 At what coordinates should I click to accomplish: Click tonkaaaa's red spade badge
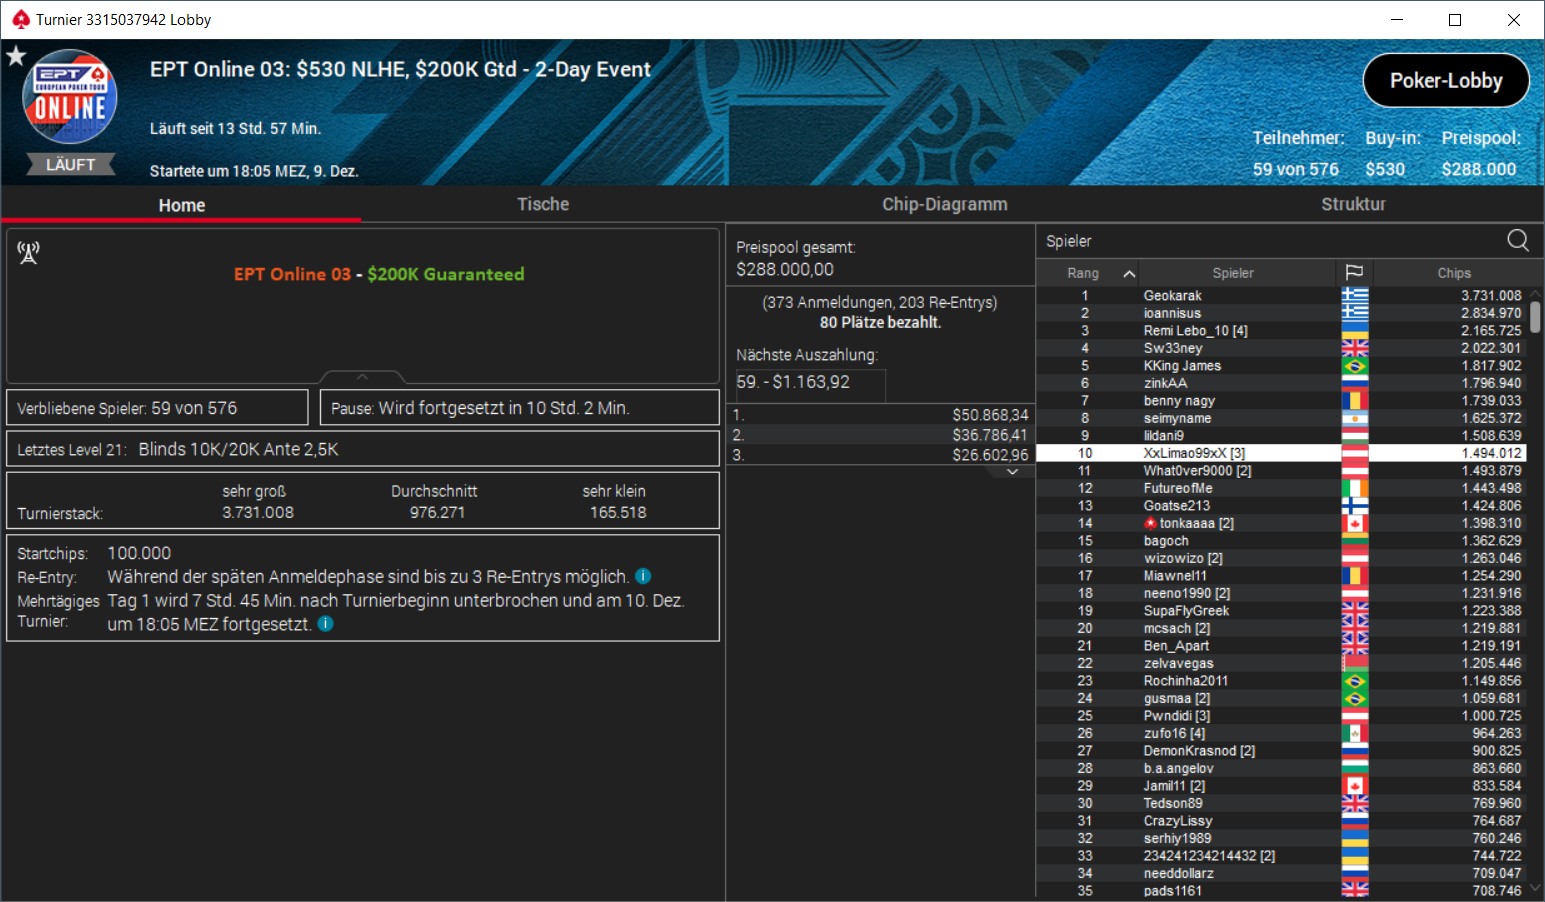(x=1151, y=523)
